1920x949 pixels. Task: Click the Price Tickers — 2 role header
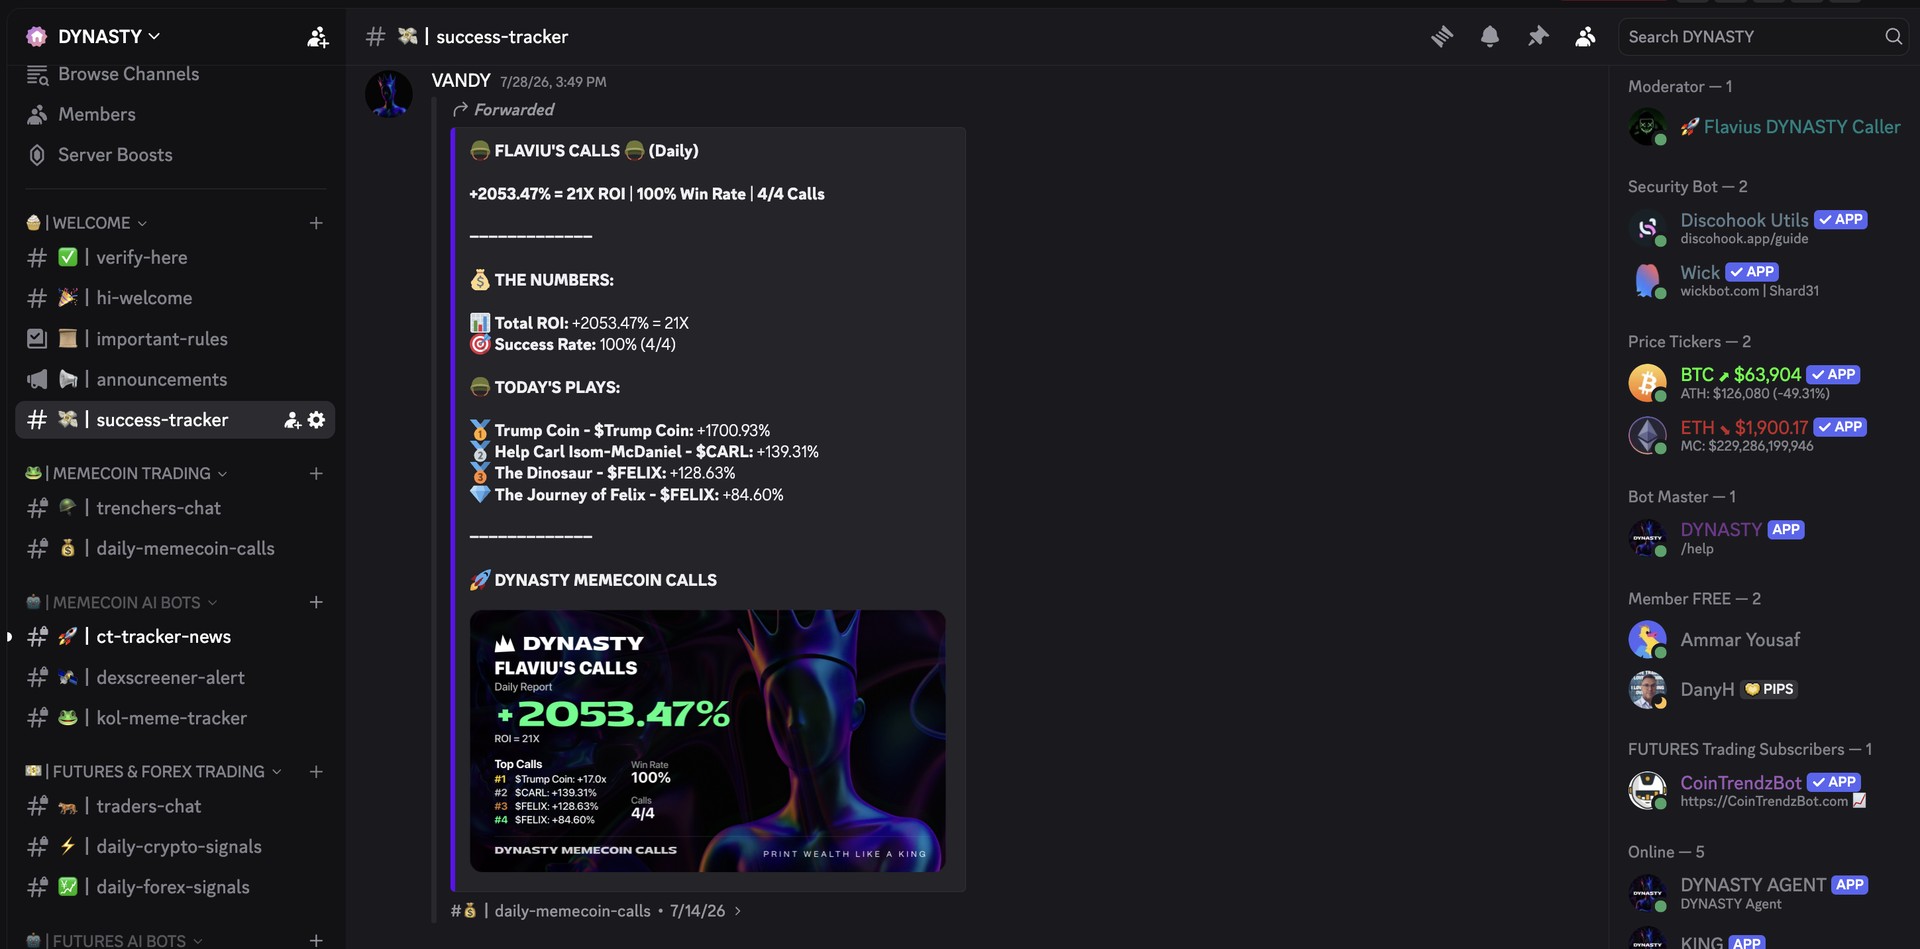(x=1689, y=342)
